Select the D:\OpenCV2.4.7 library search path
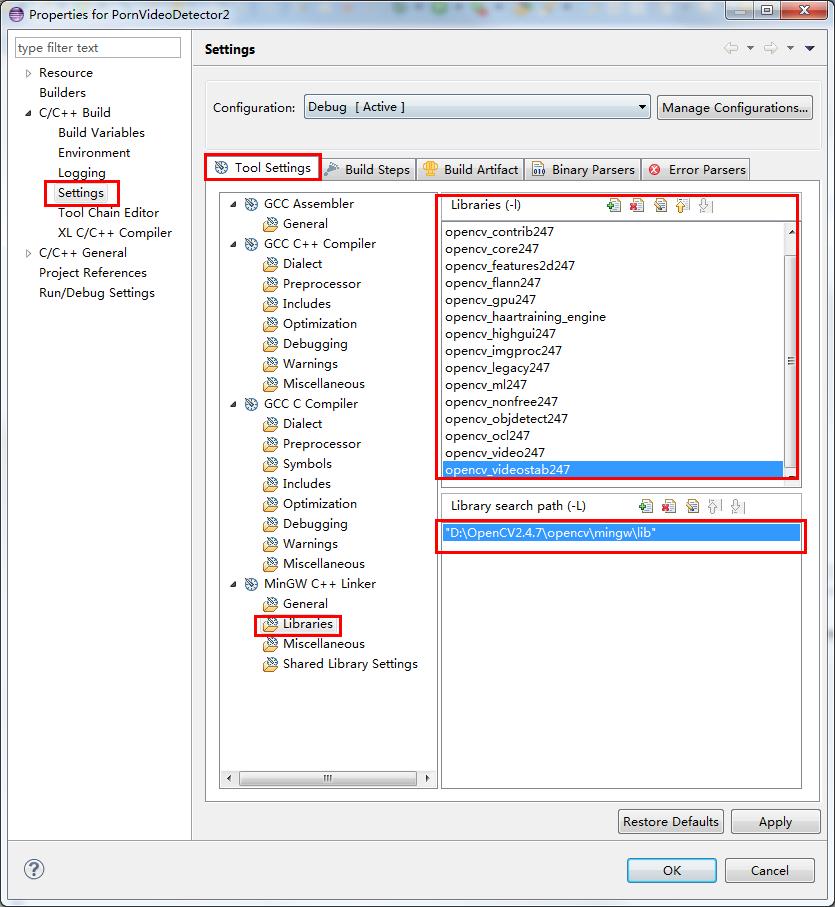 tap(621, 533)
